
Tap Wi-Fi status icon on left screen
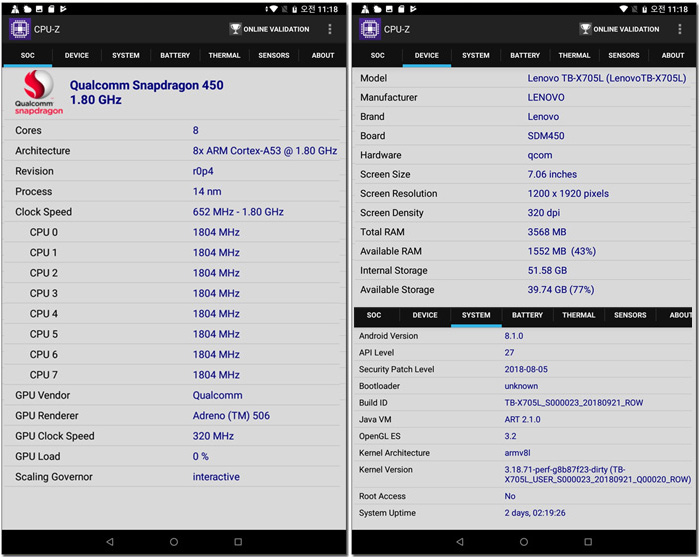pos(273,9)
